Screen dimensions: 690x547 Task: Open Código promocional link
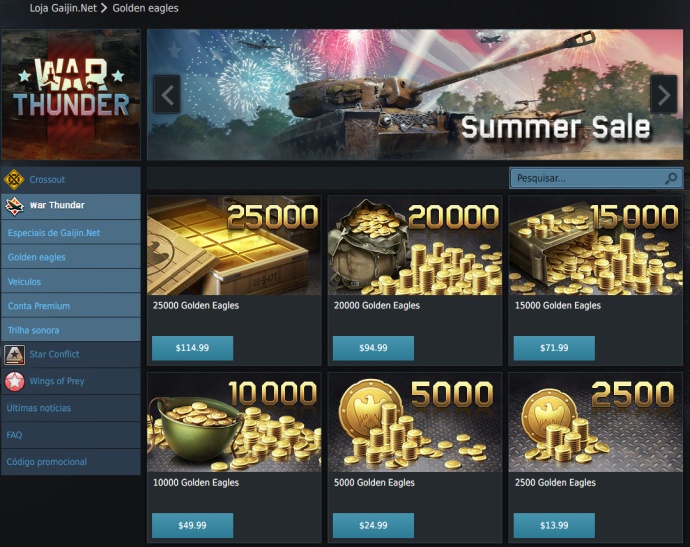tap(47, 462)
